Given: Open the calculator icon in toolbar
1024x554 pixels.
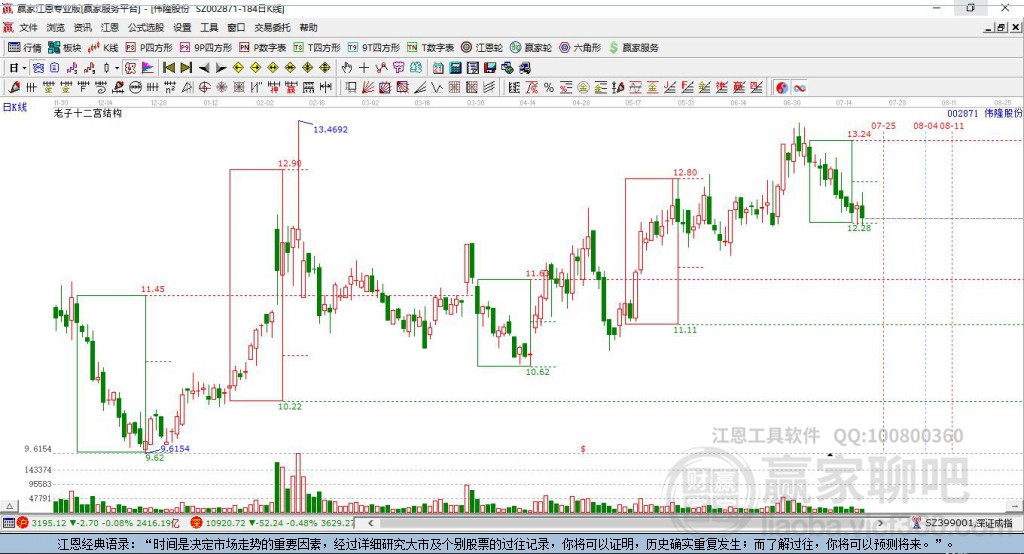Looking at the screenshot, I should (456, 68).
